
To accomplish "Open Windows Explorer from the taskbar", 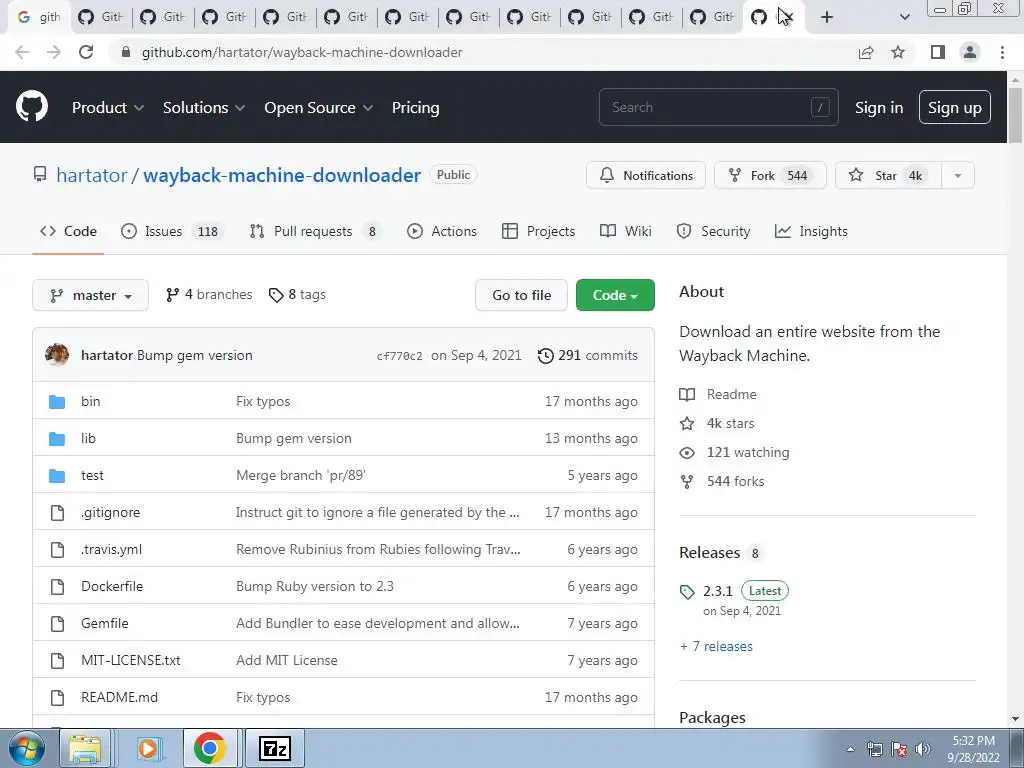I will pos(85,748).
